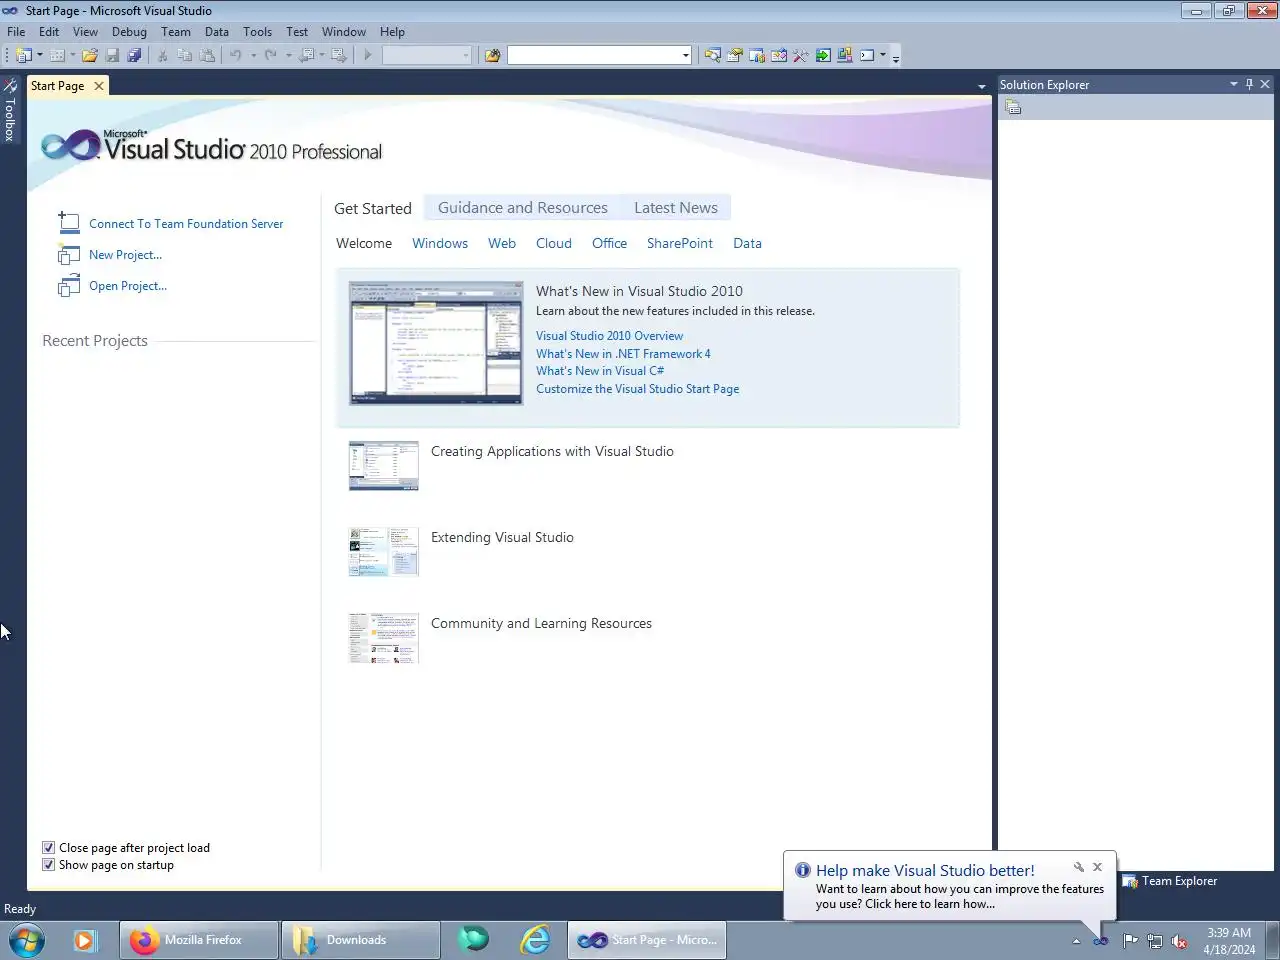The height and width of the screenshot is (960, 1280).
Task: Toggle Close page after project load checkbox
Action: (48, 848)
